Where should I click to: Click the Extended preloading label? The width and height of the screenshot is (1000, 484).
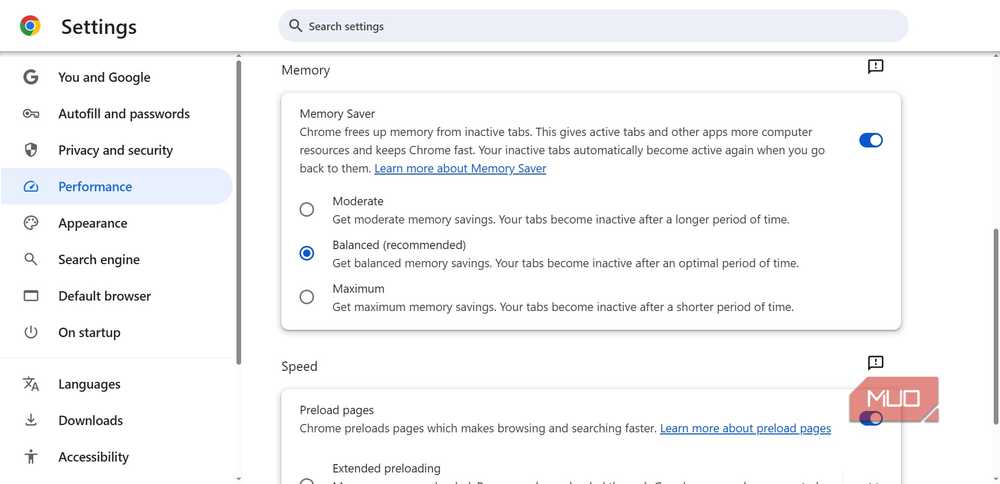click(386, 468)
